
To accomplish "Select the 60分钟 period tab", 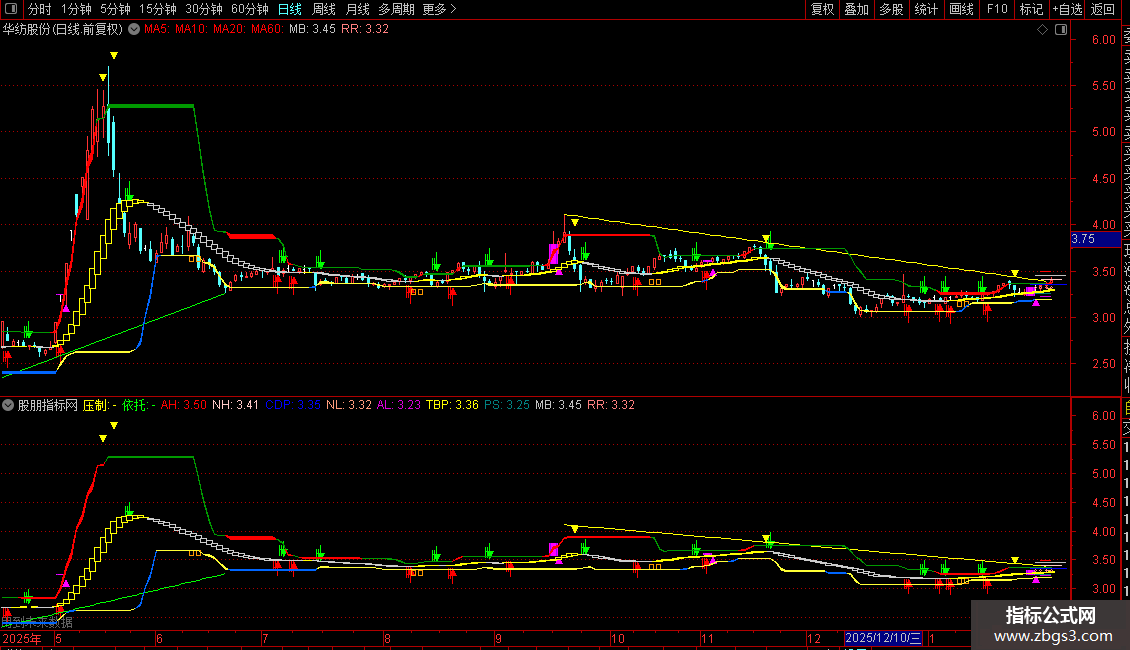I will point(249,9).
